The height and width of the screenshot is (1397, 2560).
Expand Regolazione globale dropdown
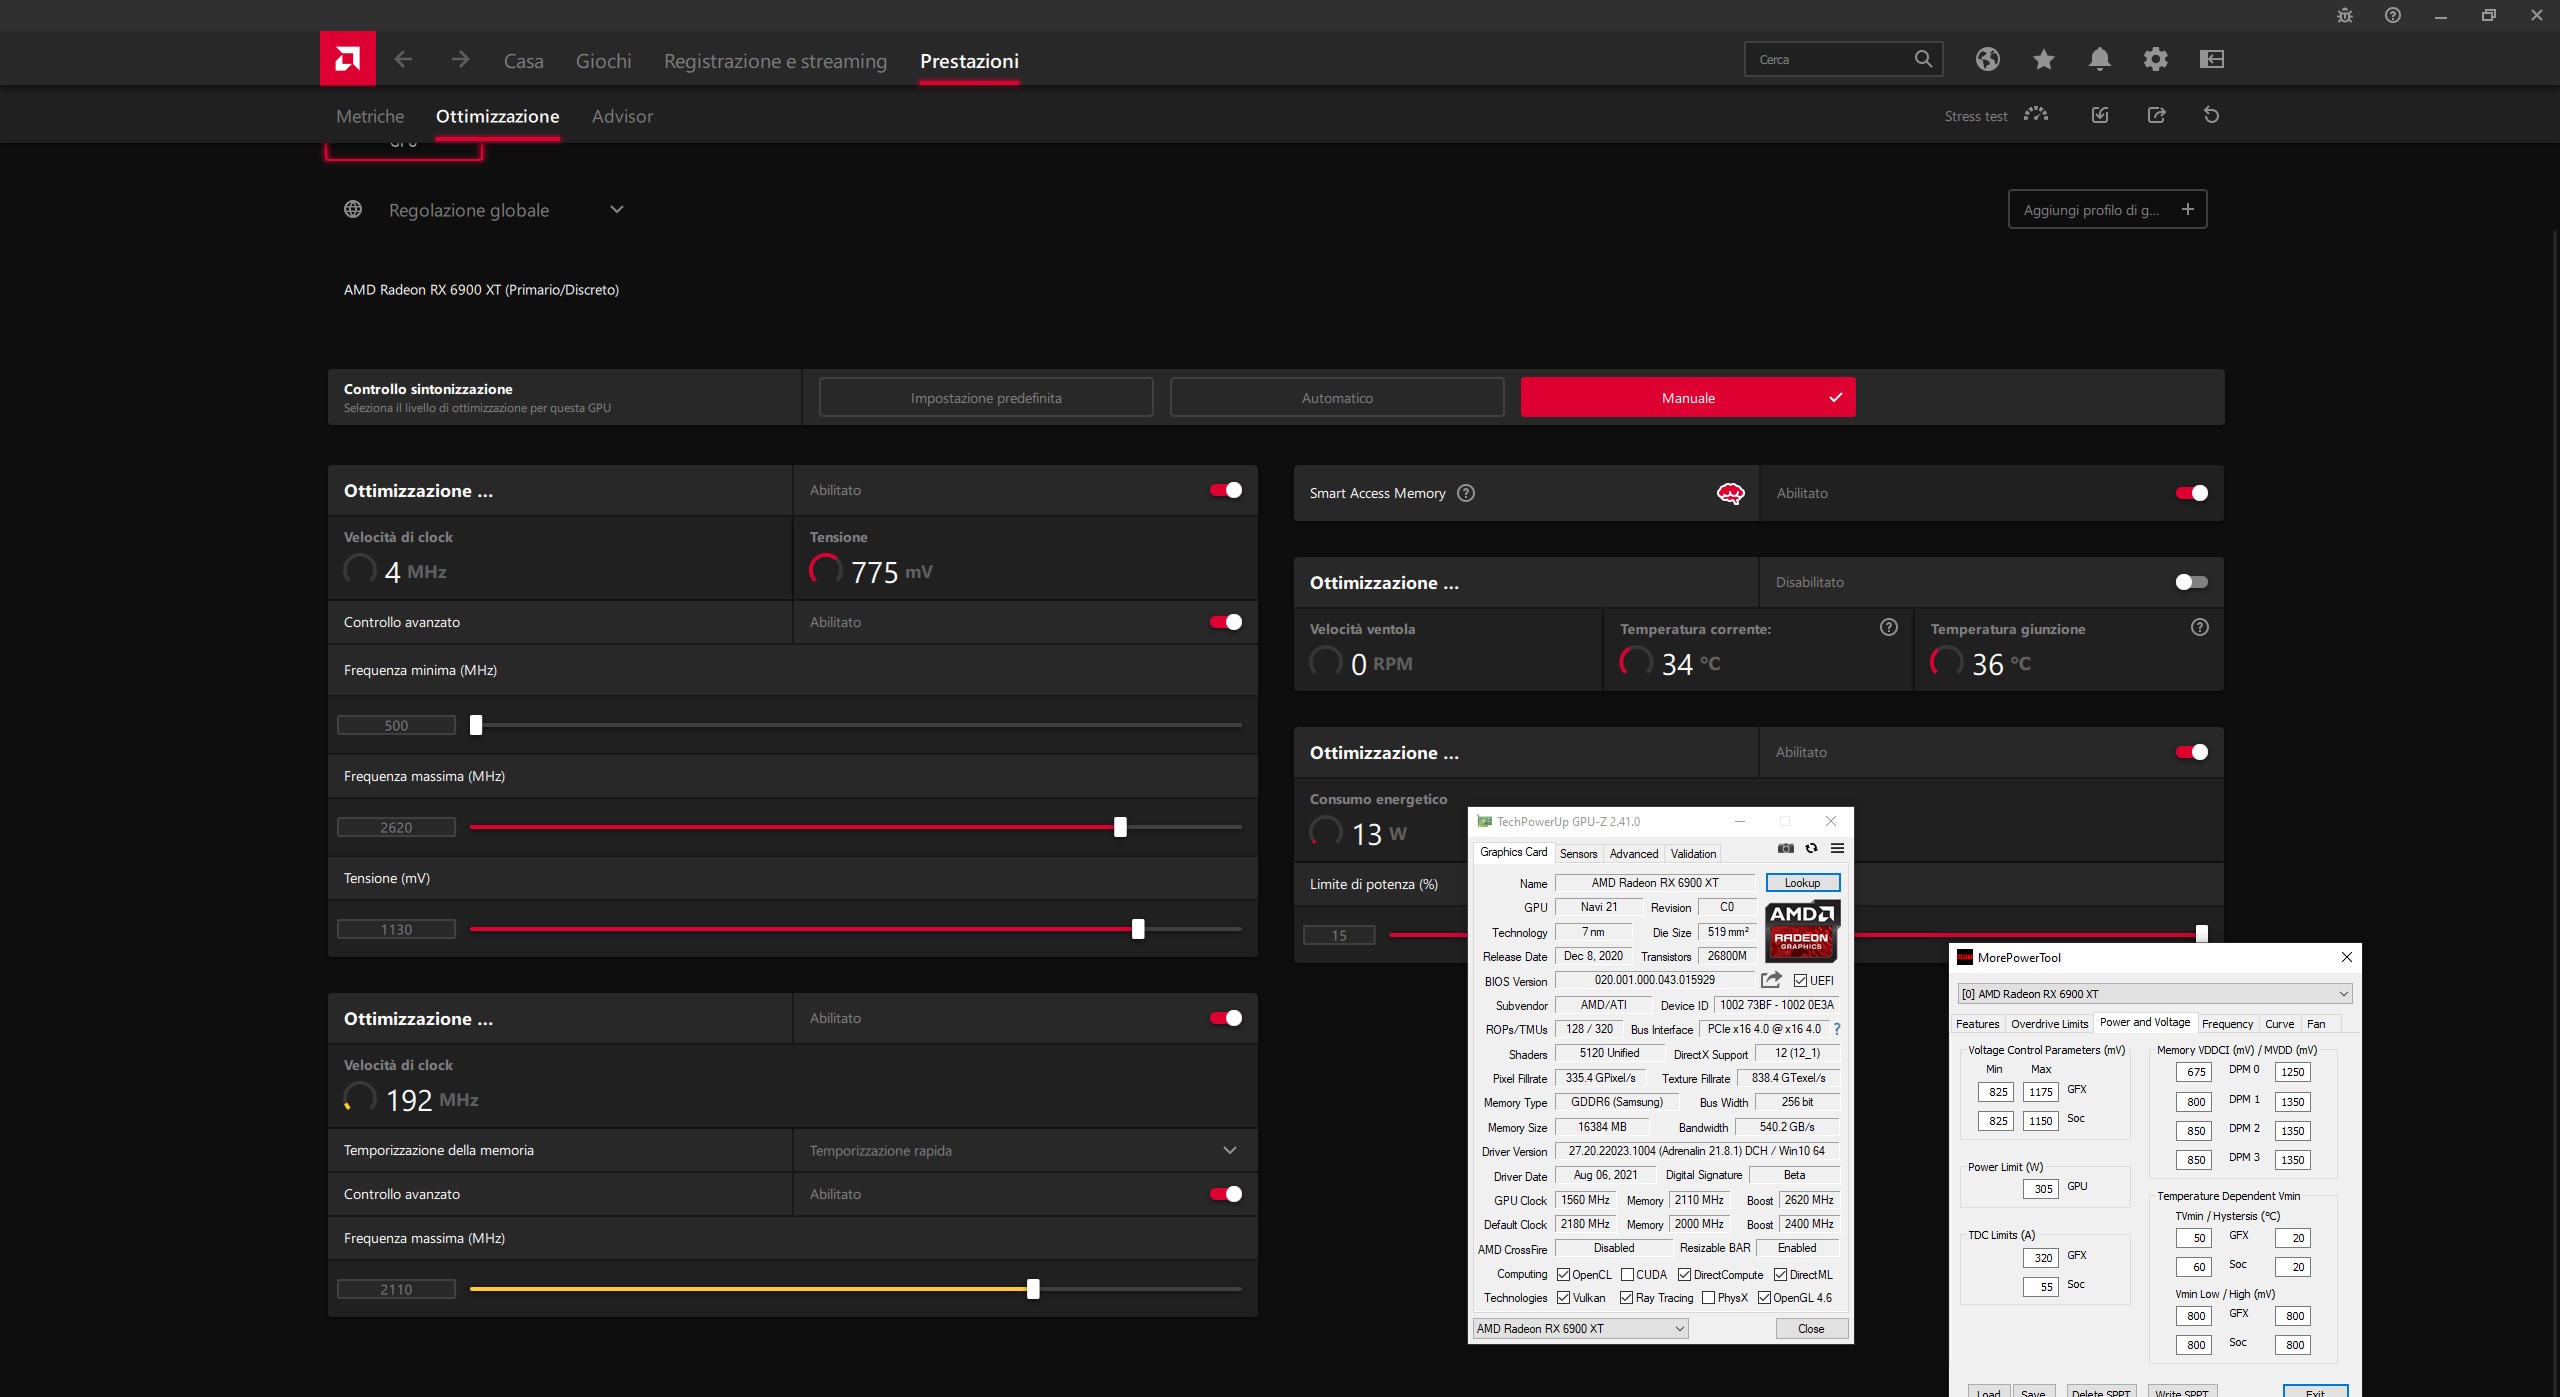(616, 210)
